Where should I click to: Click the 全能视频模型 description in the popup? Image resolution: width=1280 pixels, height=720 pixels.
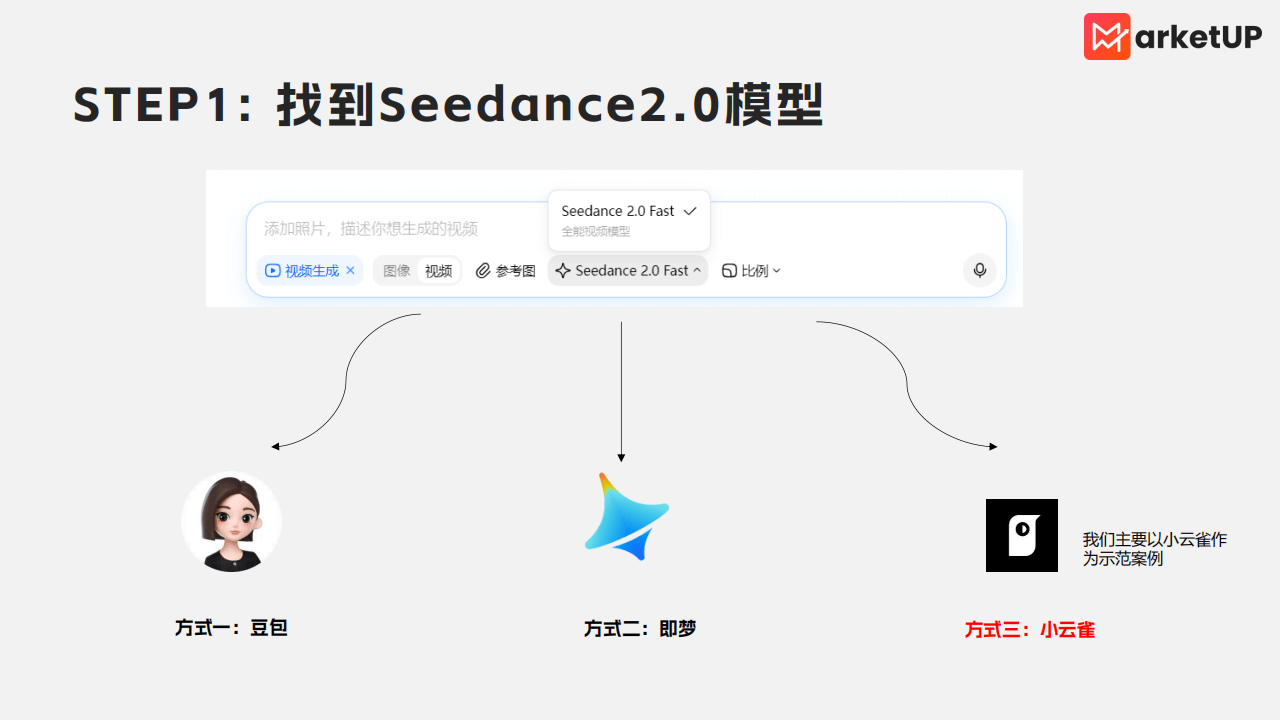[596, 232]
